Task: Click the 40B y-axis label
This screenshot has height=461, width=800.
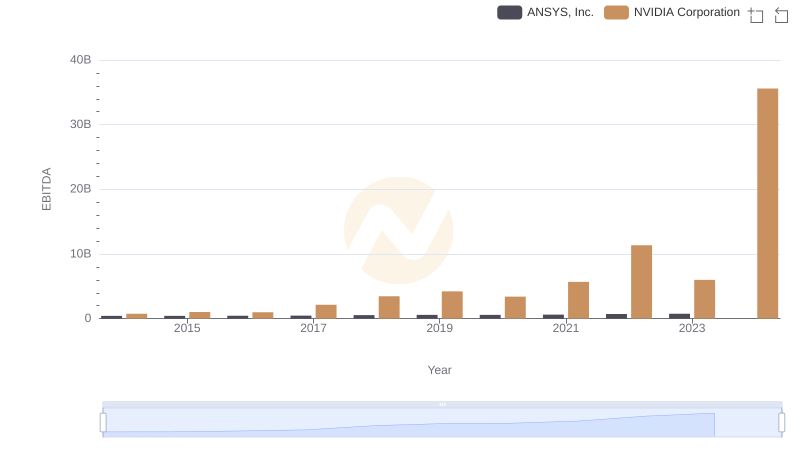Action: tap(81, 60)
